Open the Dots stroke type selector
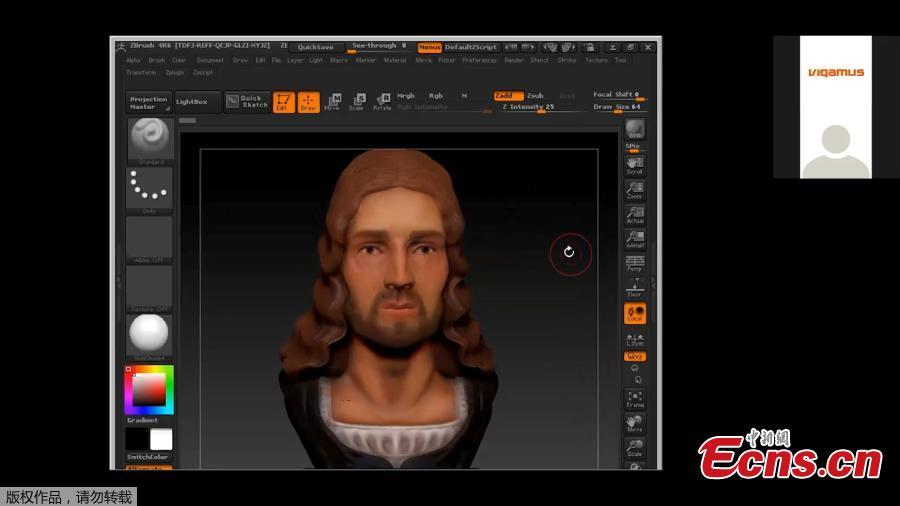The width and height of the screenshot is (900, 506). tap(149, 187)
